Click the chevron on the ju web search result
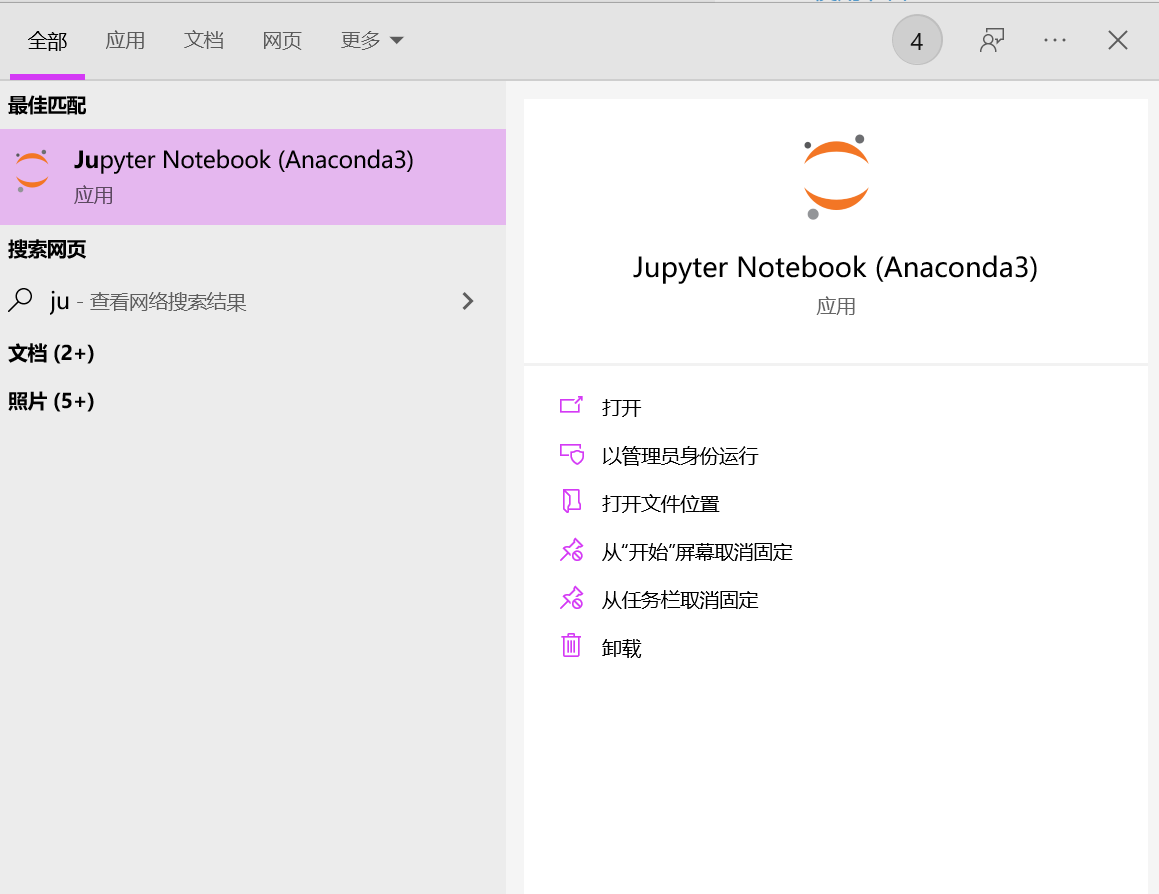Viewport: 1159px width, 894px height. pyautogui.click(x=467, y=301)
